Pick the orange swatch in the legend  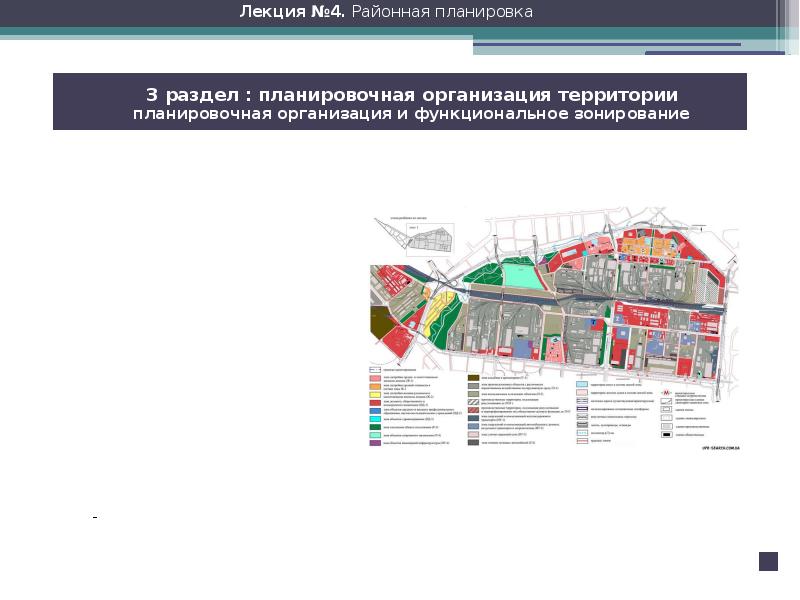pyautogui.click(x=375, y=388)
